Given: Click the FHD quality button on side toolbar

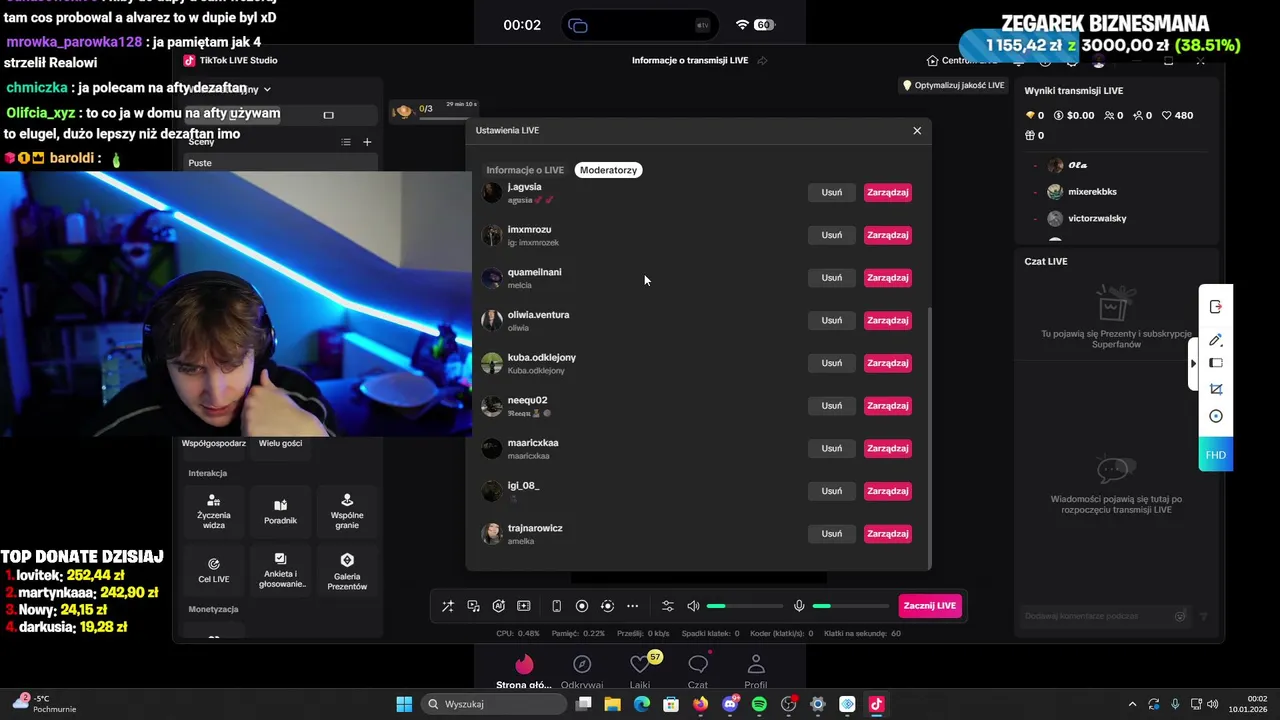Looking at the screenshot, I should pos(1216,455).
